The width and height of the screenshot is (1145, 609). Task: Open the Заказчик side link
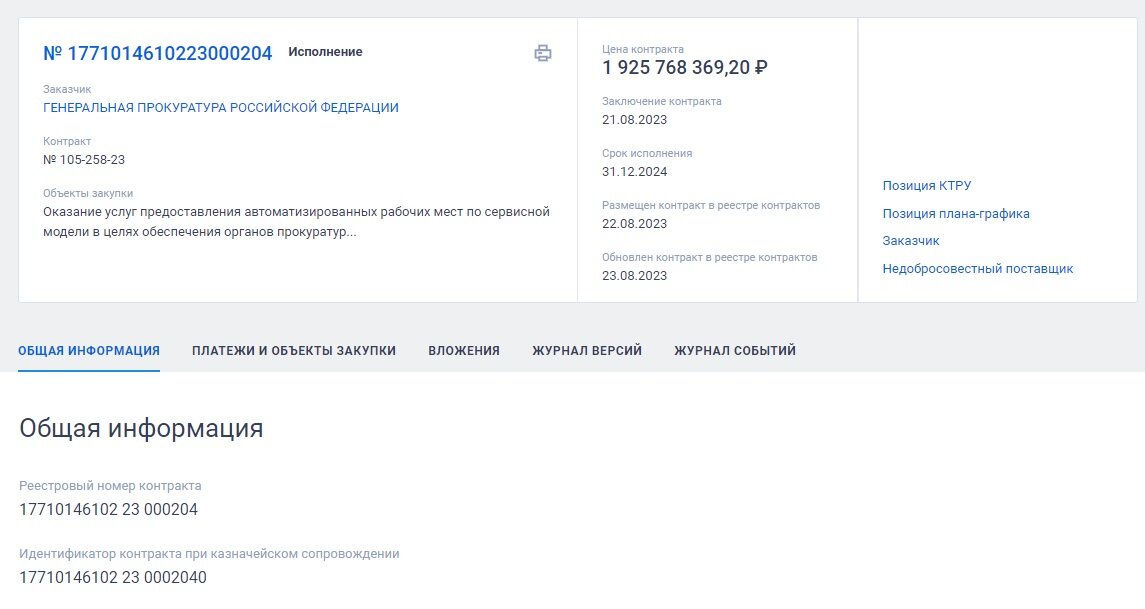(911, 240)
